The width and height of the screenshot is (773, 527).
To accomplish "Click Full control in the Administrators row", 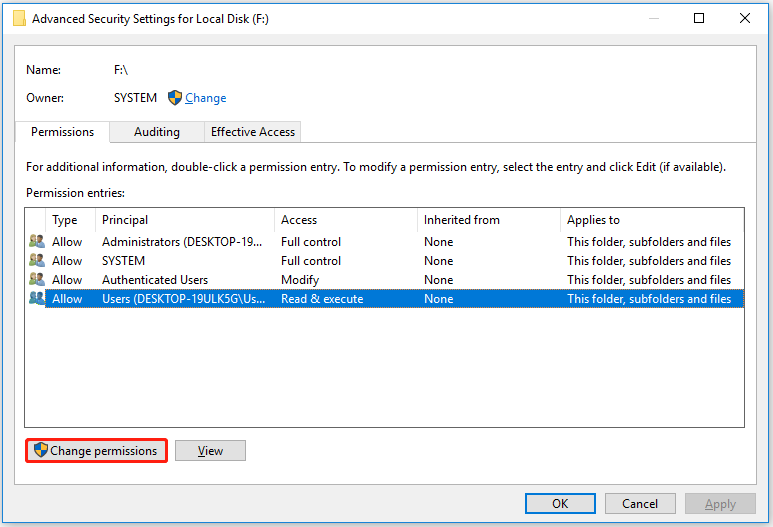I will pos(311,242).
